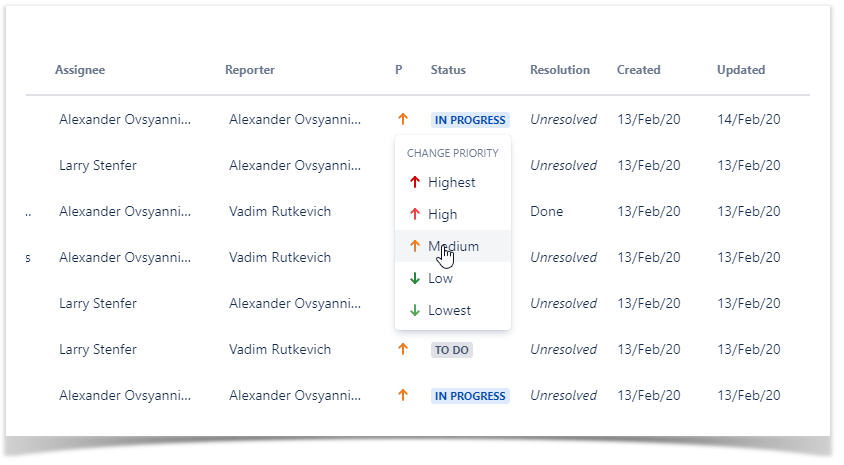
Task: Click the 14/Feb/20 updated date cell
Action: click(x=749, y=119)
